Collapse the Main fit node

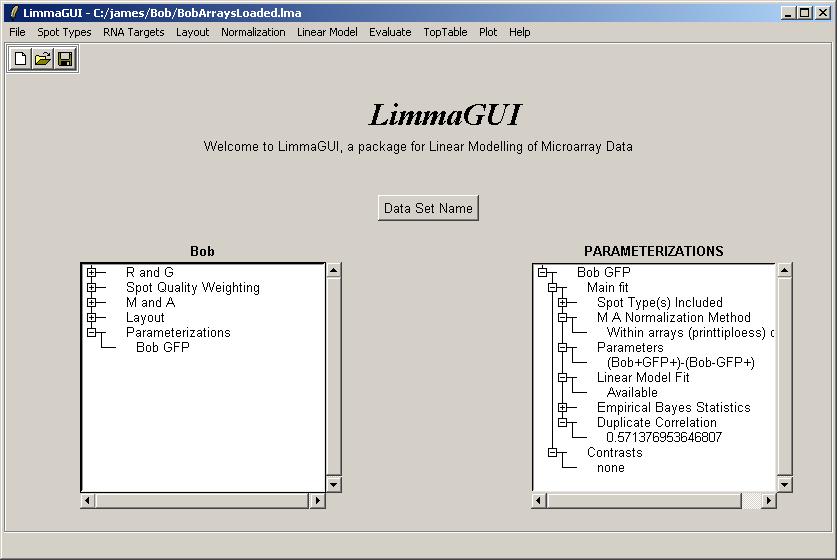[x=552, y=287]
